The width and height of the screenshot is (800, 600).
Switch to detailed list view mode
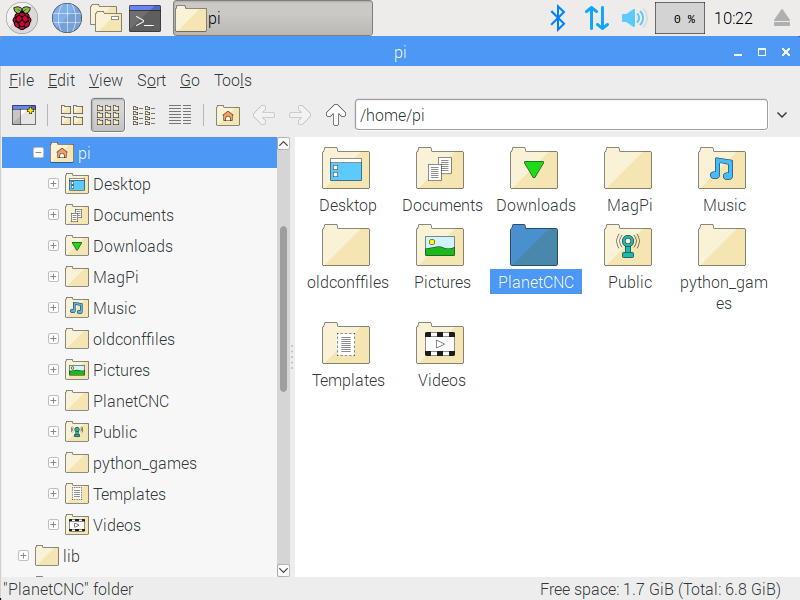tap(180, 115)
